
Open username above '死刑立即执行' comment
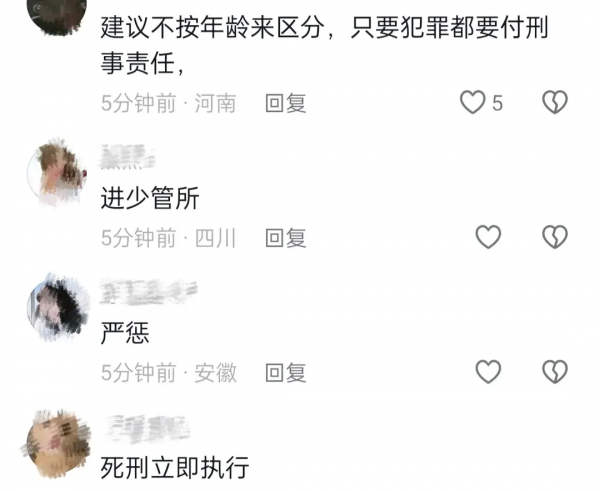click(148, 428)
